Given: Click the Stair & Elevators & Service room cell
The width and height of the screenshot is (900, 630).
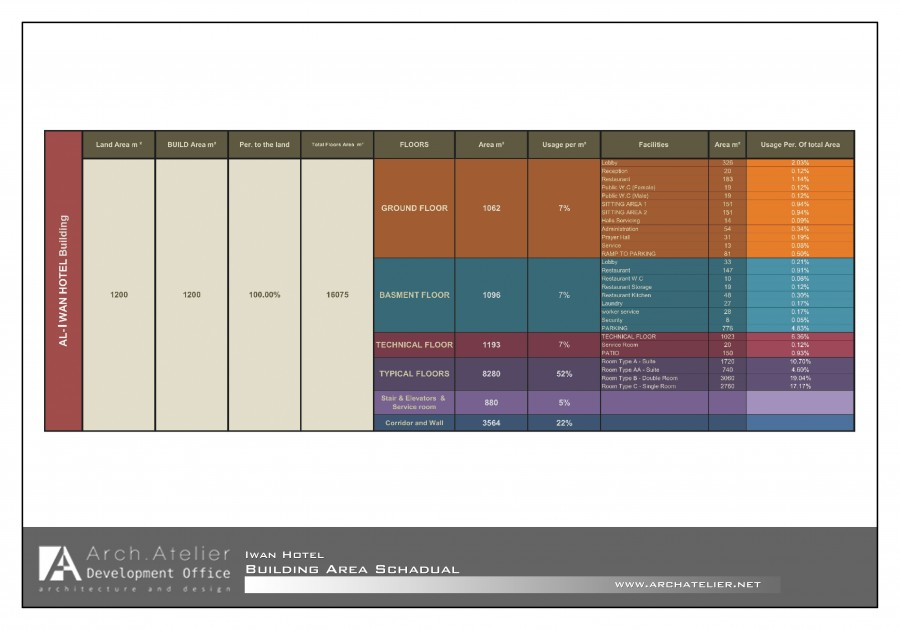Looking at the screenshot, I should (414, 402).
